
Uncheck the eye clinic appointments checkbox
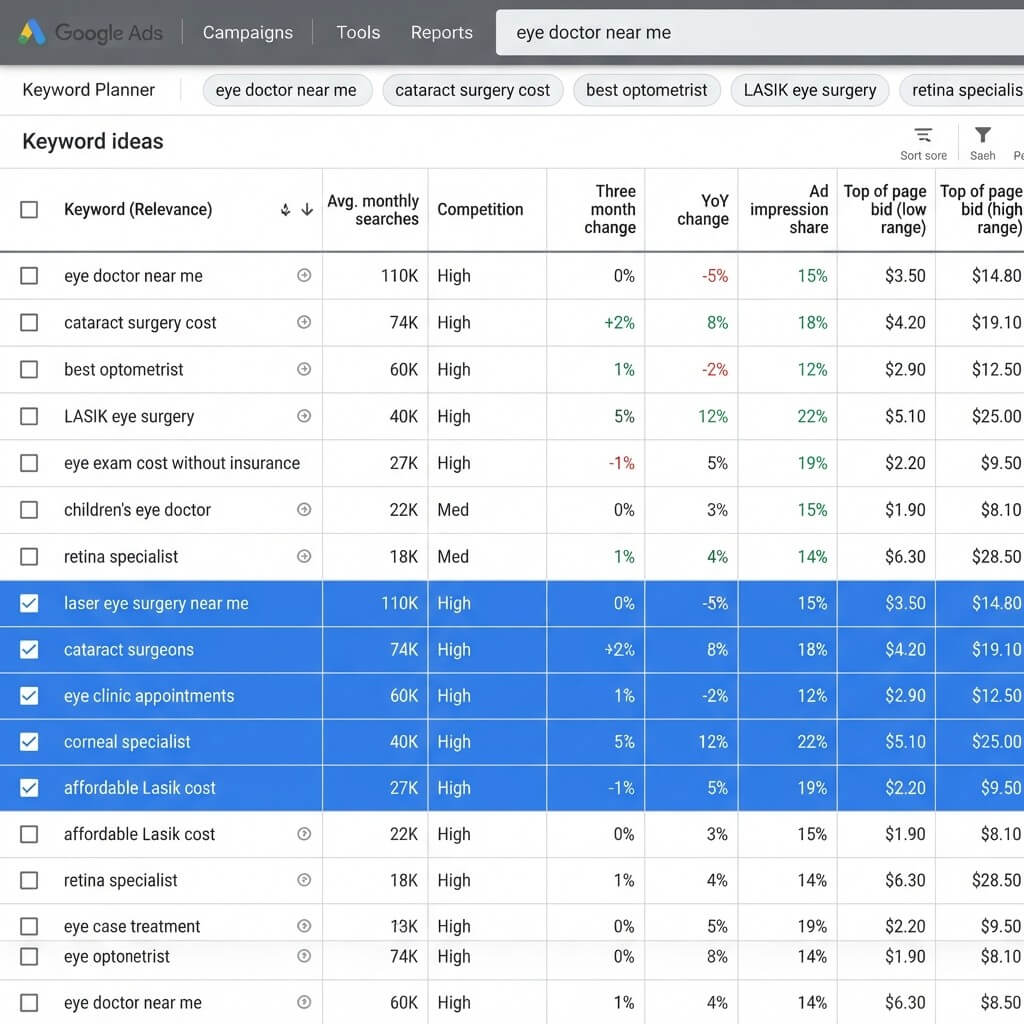29,696
